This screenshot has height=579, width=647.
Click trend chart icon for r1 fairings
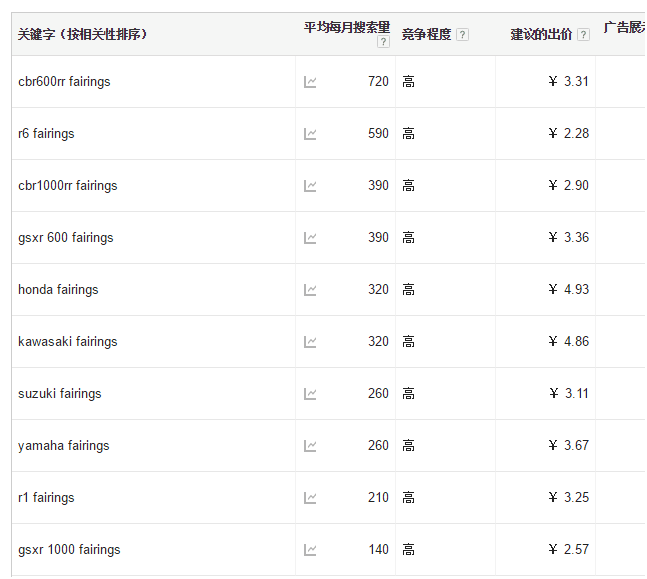click(310, 498)
